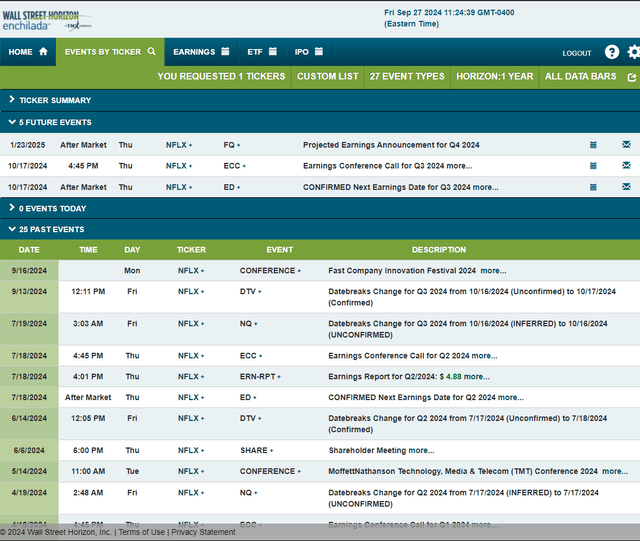The width and height of the screenshot is (640, 541).
Task: Click the Wall Street Horizon enchilada logo
Action: click(46, 20)
